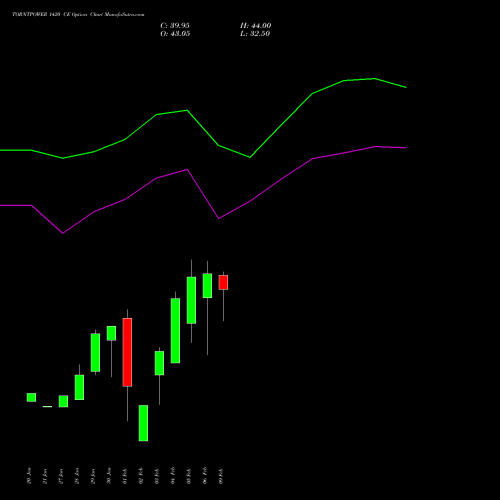Click the 30 Jan date label
This screenshot has width=500, height=500.
(x=109, y=476)
